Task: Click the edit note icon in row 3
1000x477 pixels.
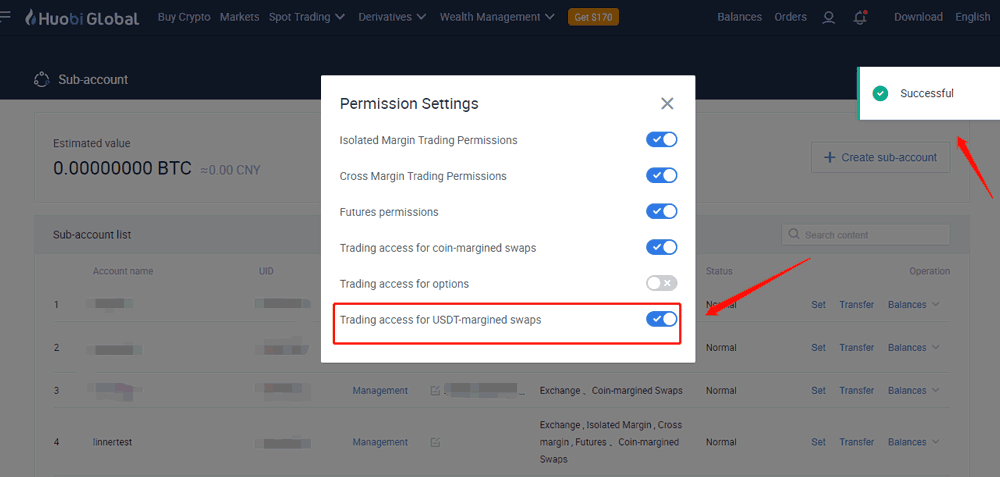Action: pos(435,390)
